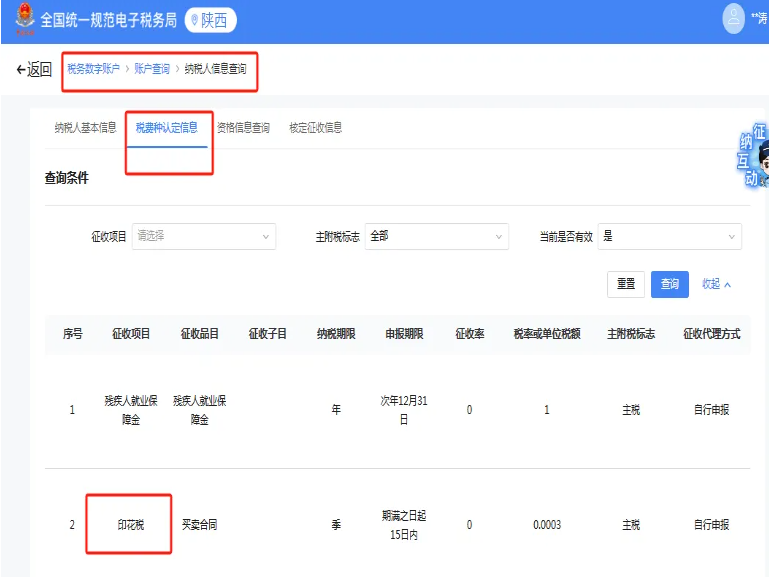Go to the 核定征收信息 tab
This screenshot has height=577, width=769.
[315, 128]
